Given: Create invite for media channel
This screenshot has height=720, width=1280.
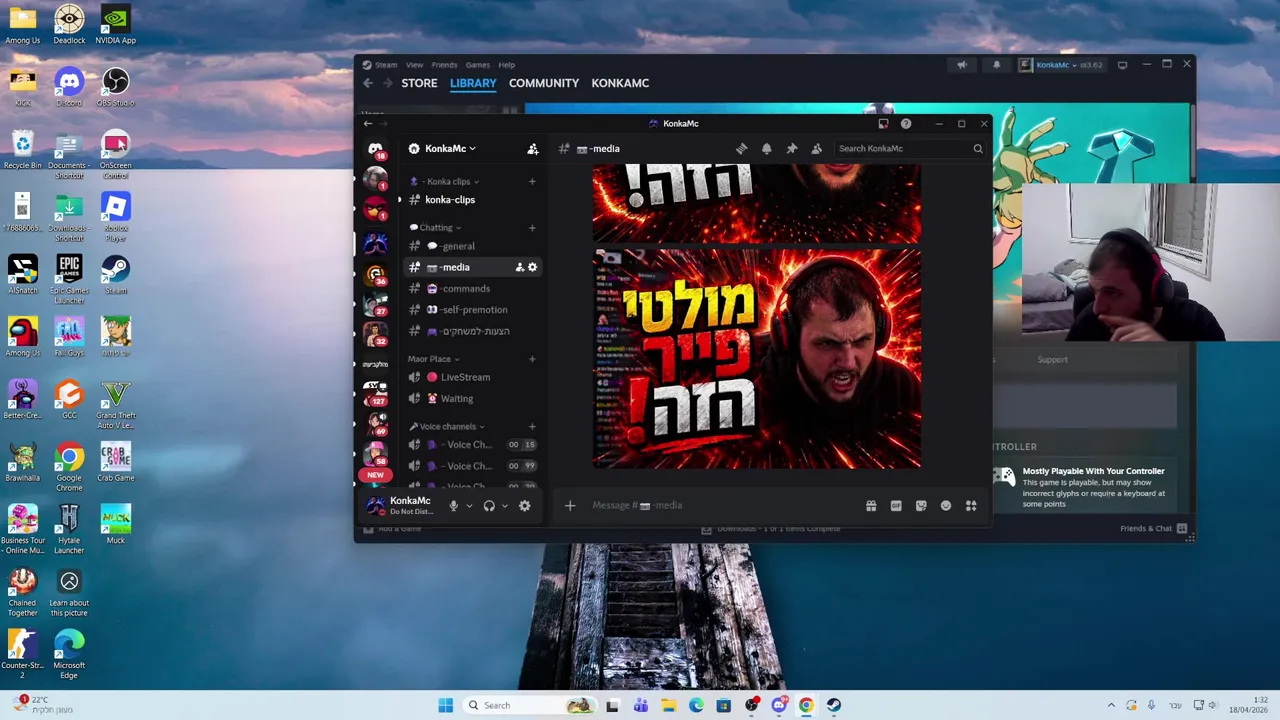Looking at the screenshot, I should point(519,267).
